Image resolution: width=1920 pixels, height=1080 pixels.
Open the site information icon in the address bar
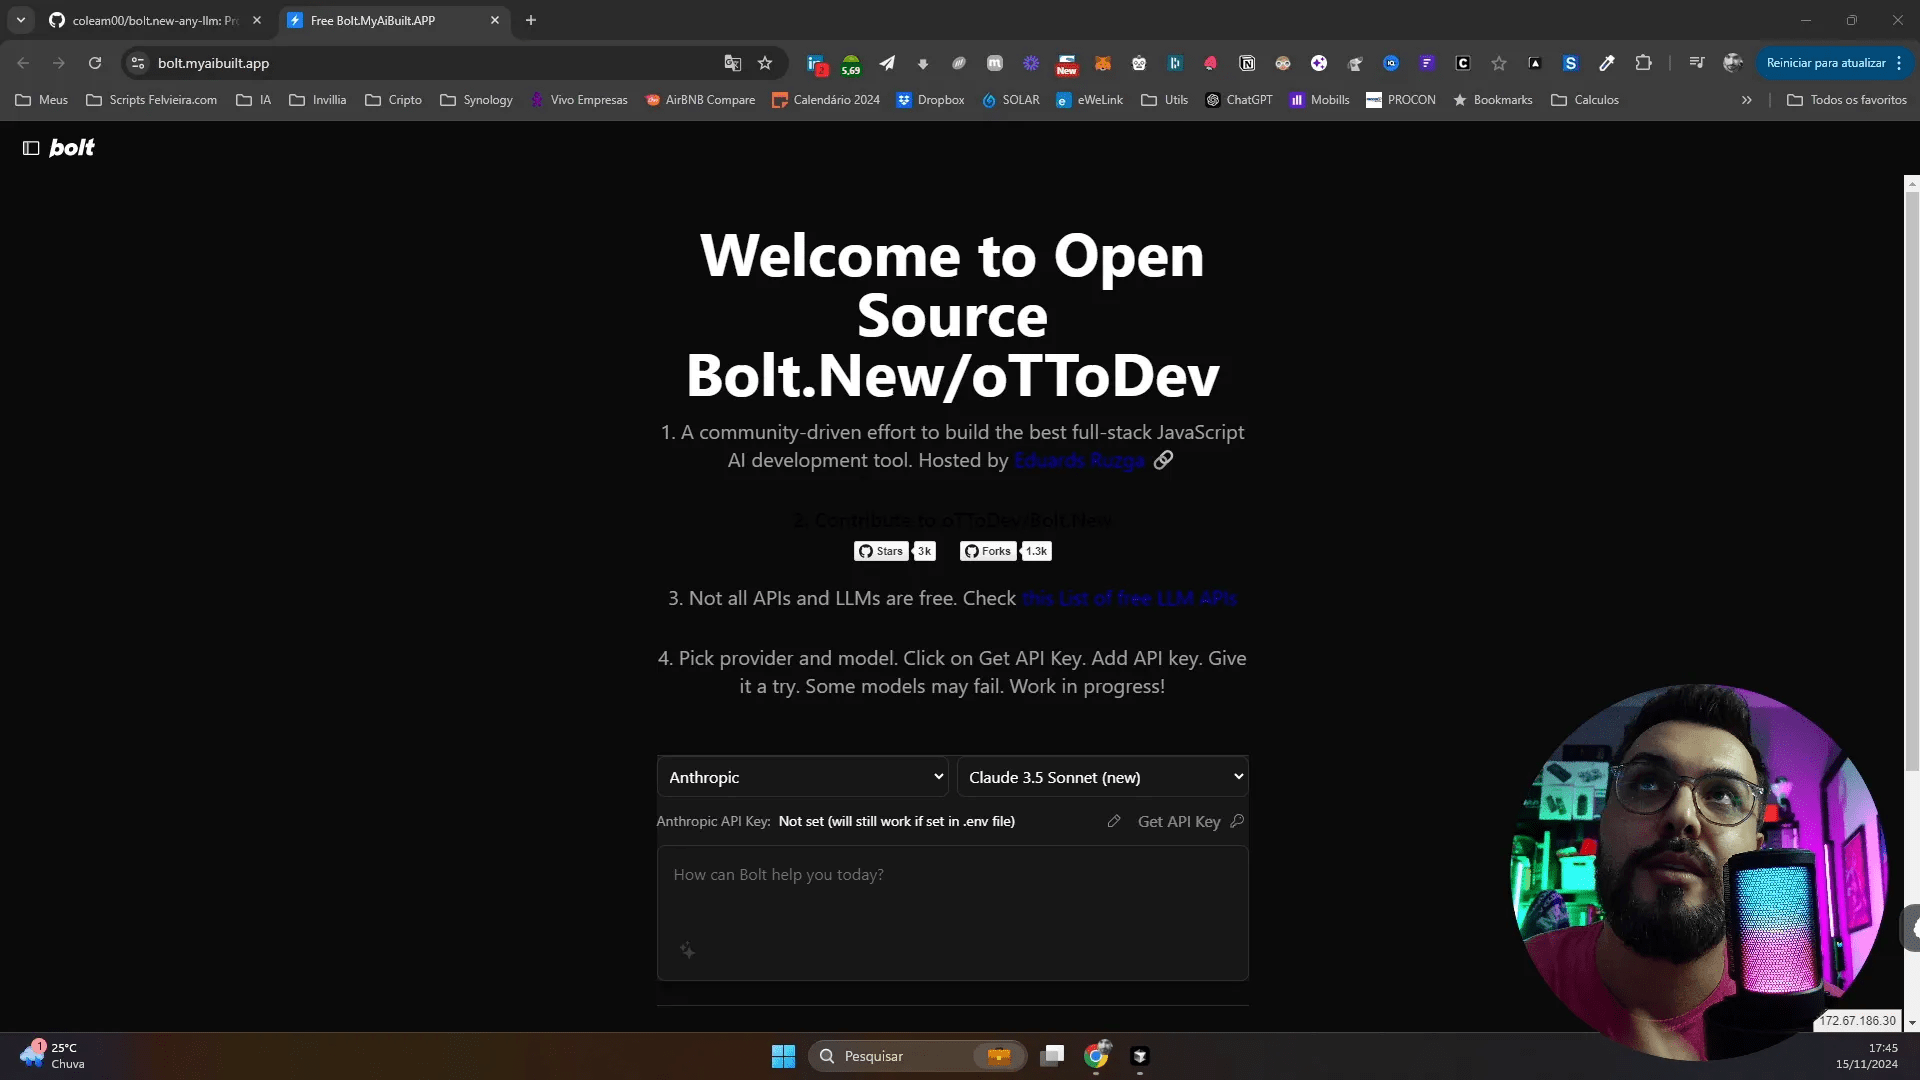[x=138, y=63]
